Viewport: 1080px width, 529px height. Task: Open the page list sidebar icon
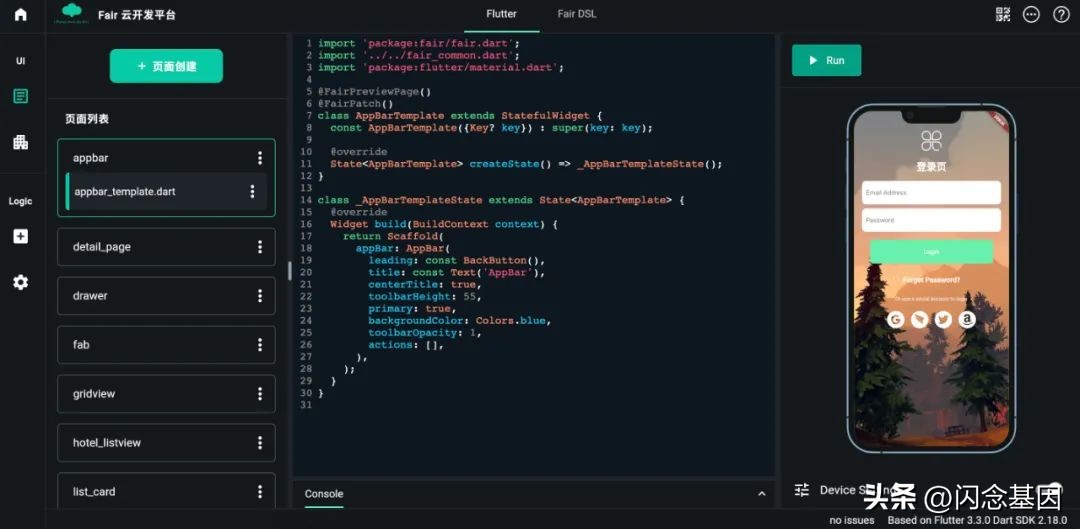(20, 96)
